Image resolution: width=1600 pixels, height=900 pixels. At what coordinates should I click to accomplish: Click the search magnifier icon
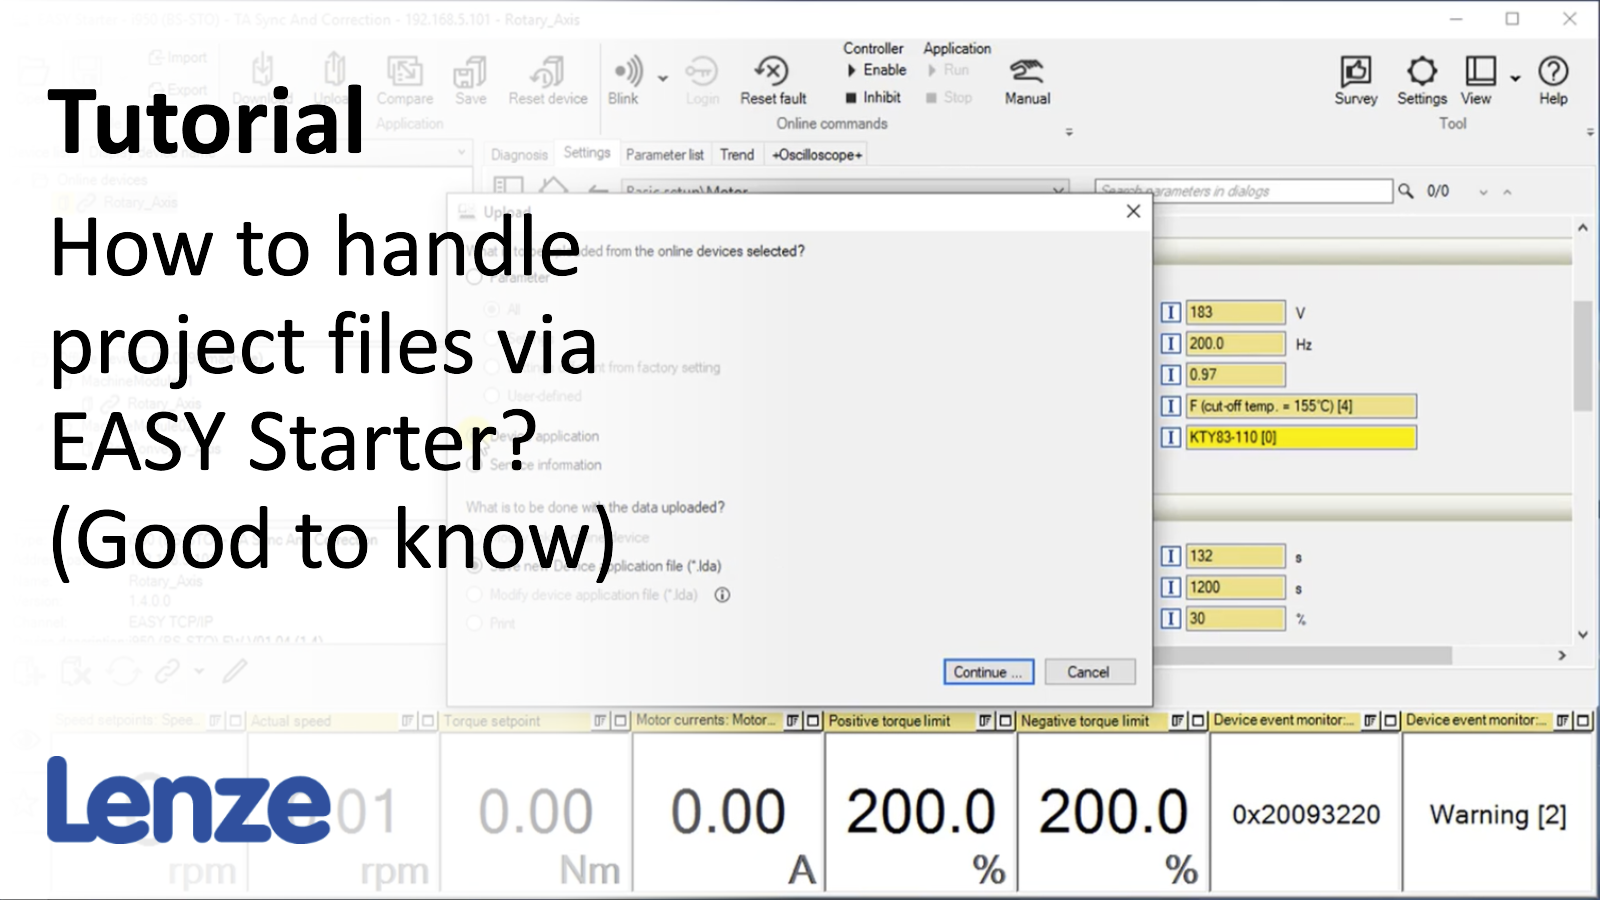tap(1406, 191)
